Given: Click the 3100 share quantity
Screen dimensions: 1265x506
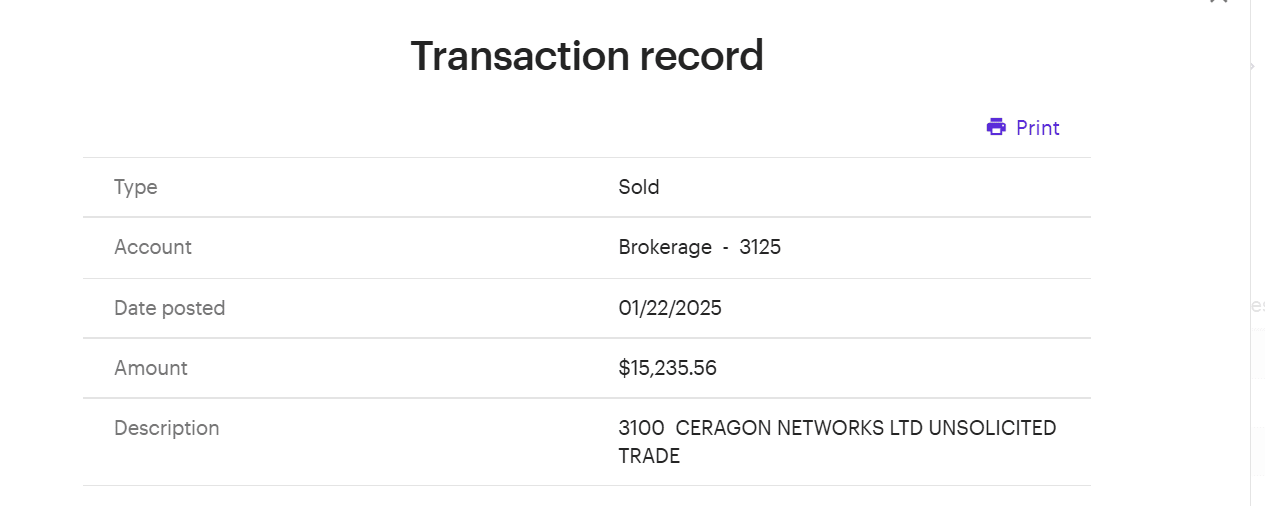Looking at the screenshot, I should point(641,428).
